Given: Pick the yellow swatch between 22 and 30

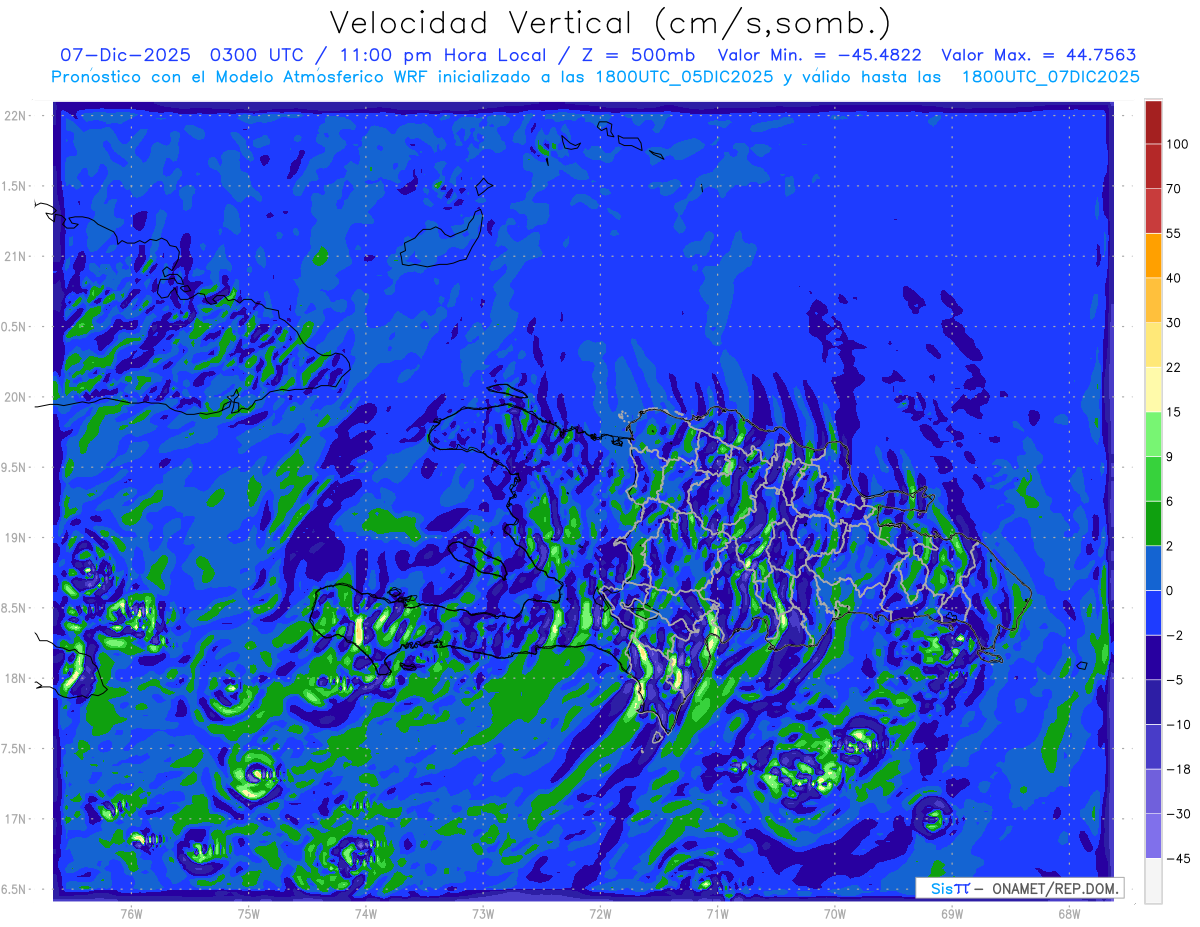Looking at the screenshot, I should coord(1153,345).
